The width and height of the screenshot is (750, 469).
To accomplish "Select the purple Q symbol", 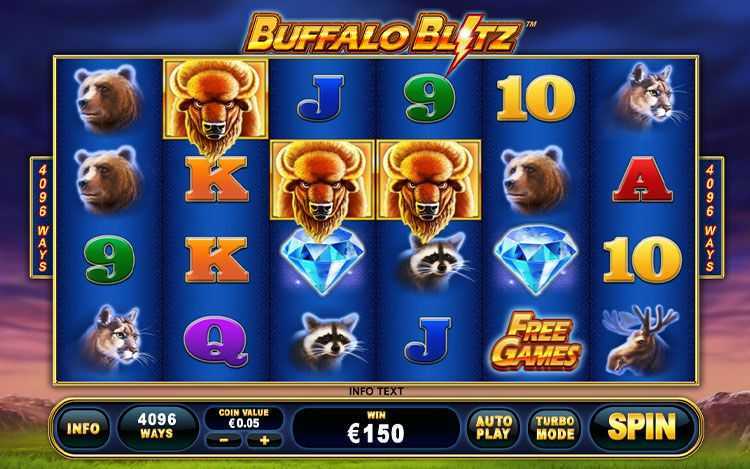I will (215, 341).
